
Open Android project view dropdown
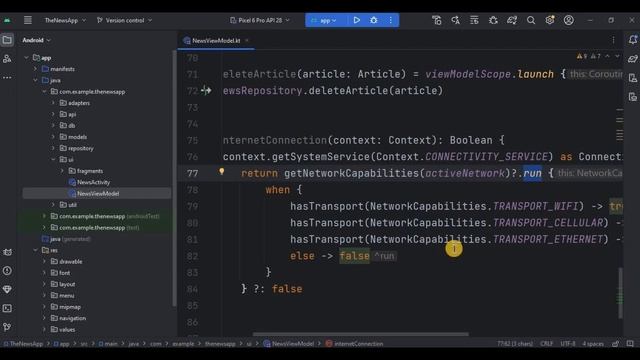click(x=36, y=40)
